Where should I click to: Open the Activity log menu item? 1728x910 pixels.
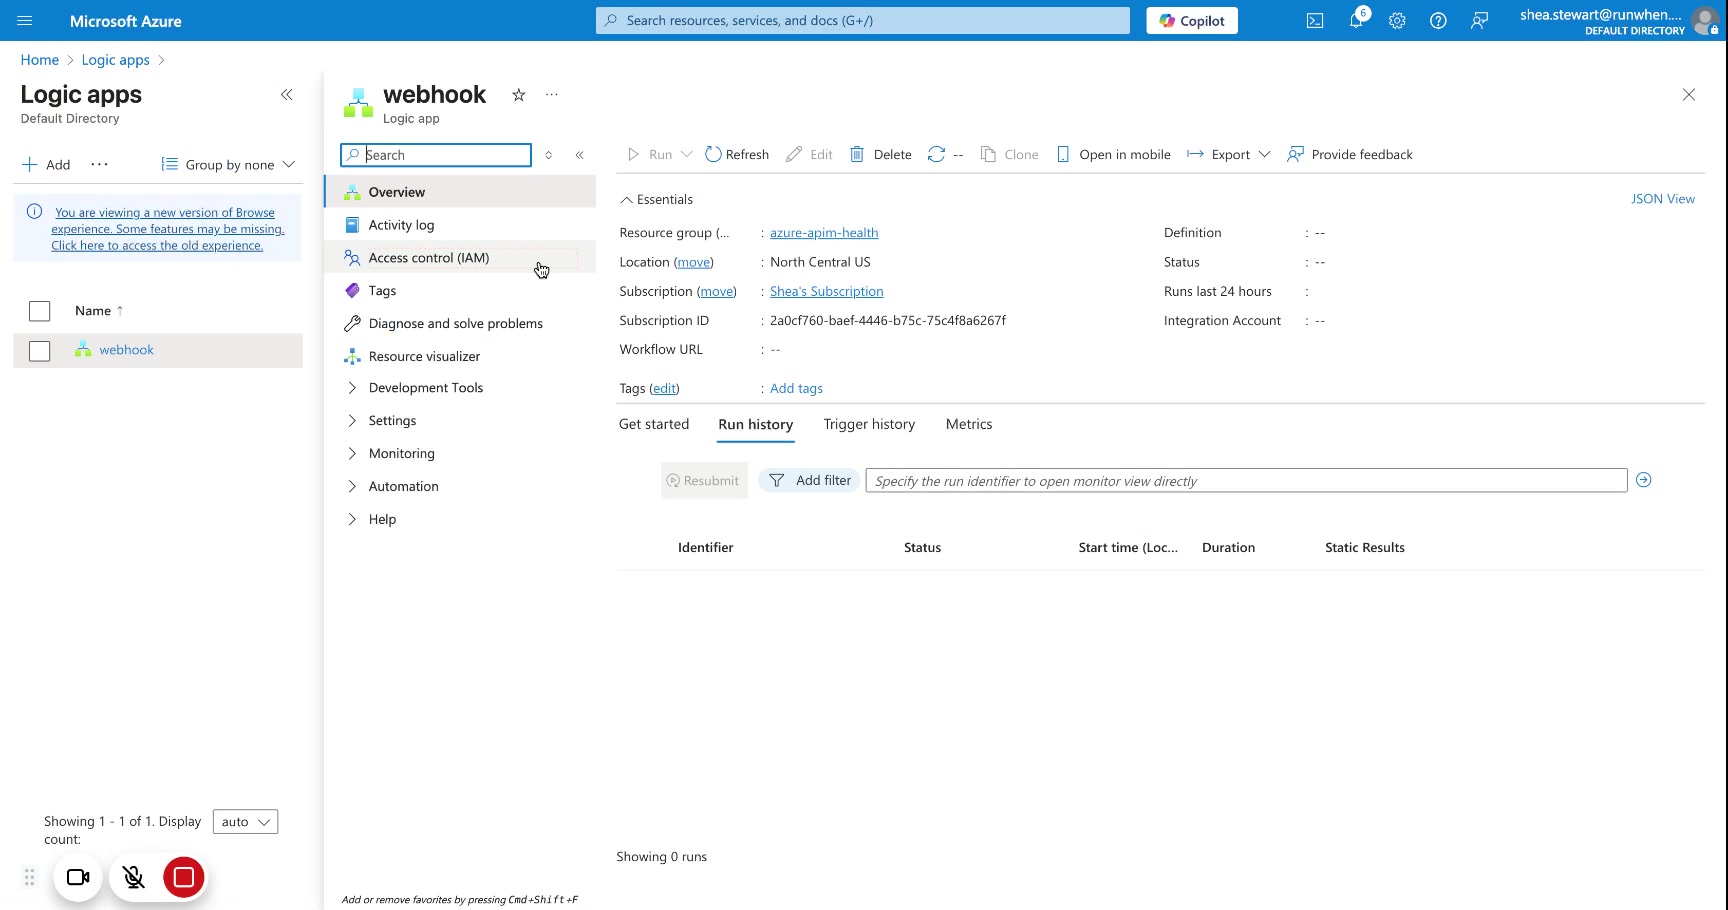(401, 225)
